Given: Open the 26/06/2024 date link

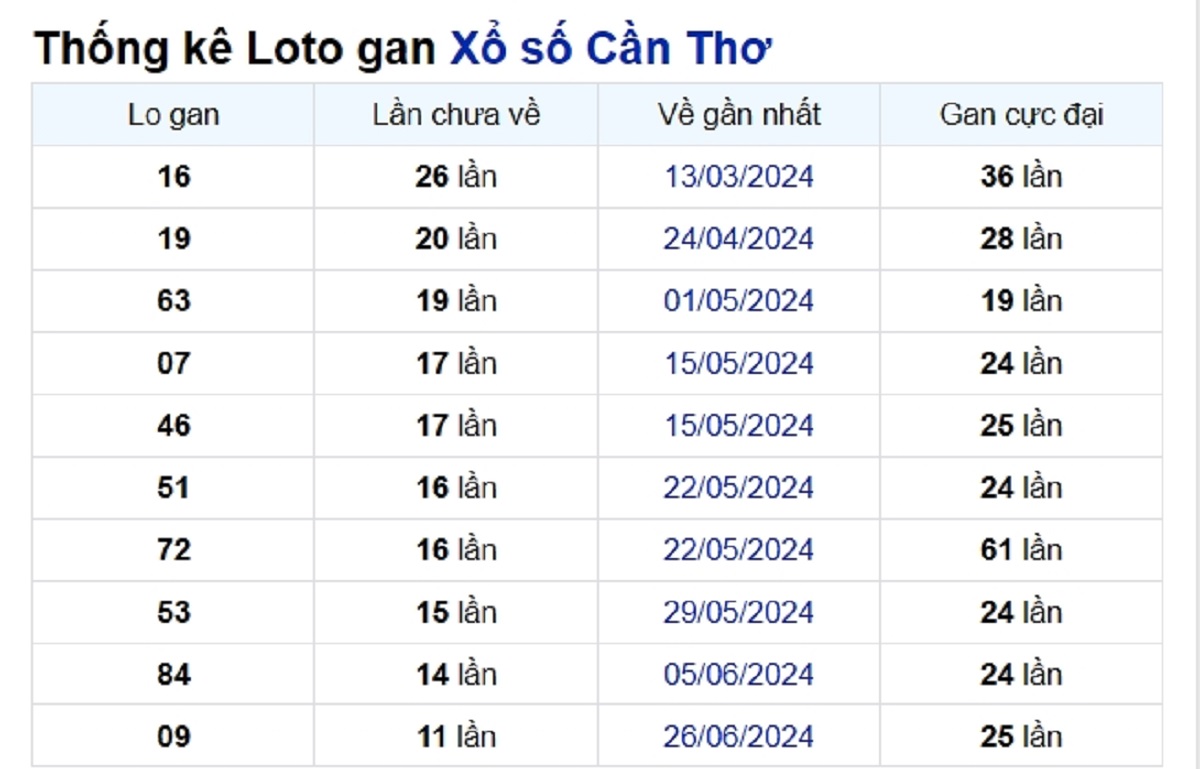Looking at the screenshot, I should (x=739, y=737).
